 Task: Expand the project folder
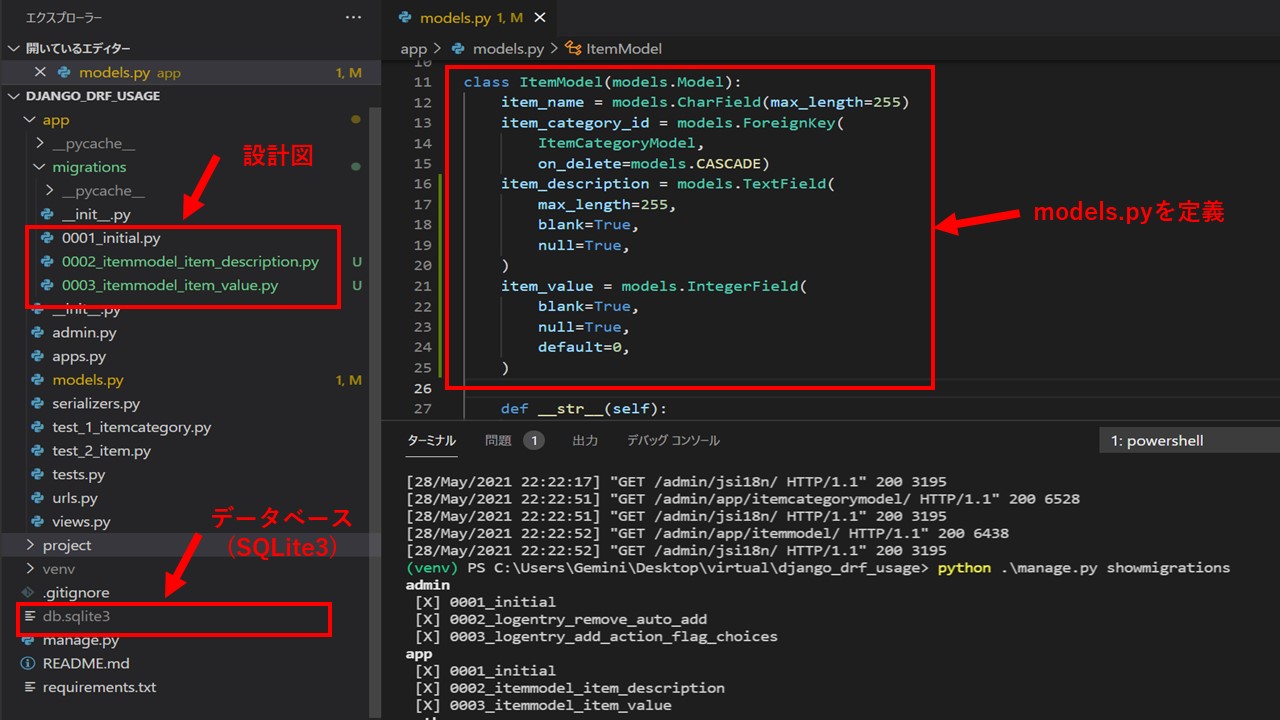tap(30, 545)
